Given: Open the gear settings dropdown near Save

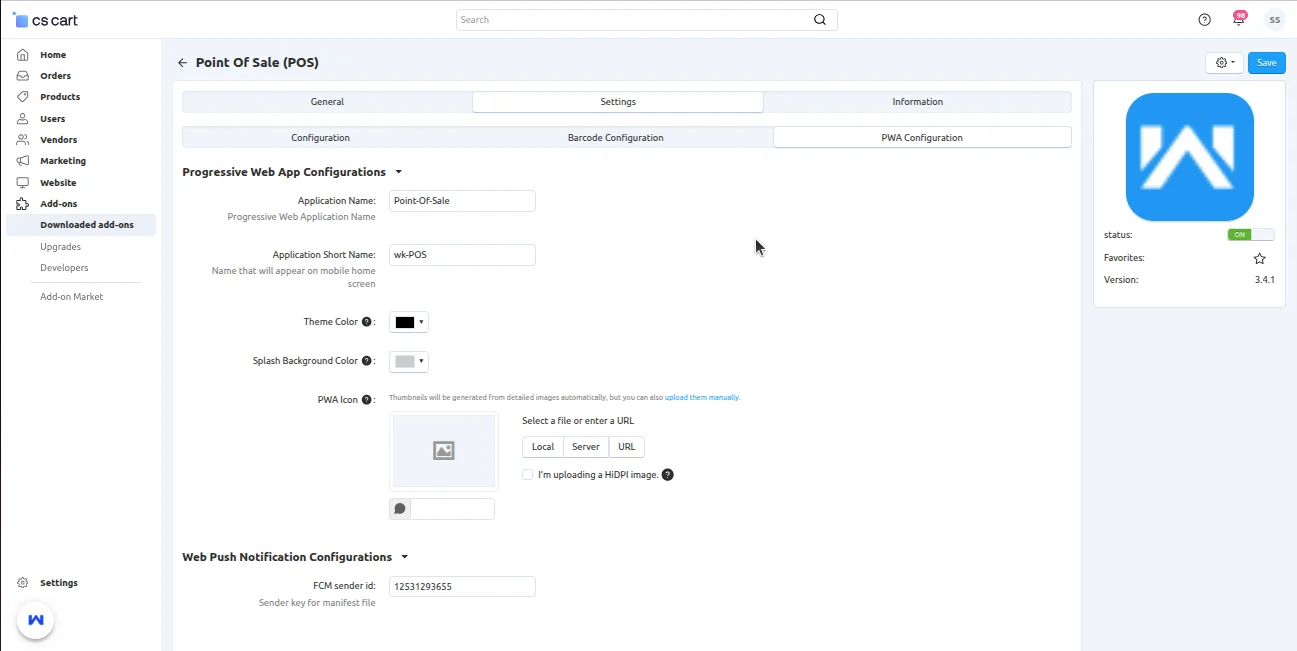Looking at the screenshot, I should pos(1224,63).
